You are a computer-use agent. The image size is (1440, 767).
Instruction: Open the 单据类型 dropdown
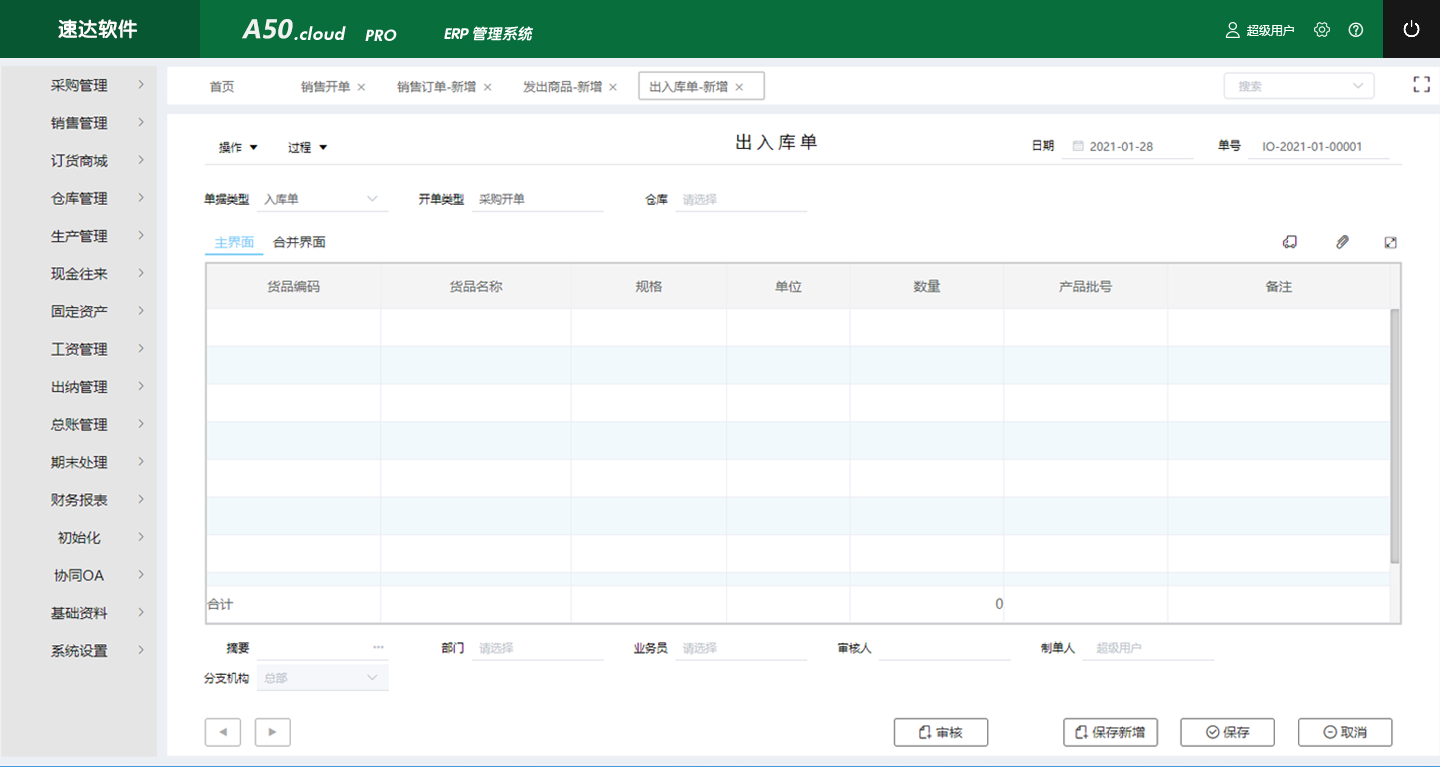pyautogui.click(x=322, y=199)
